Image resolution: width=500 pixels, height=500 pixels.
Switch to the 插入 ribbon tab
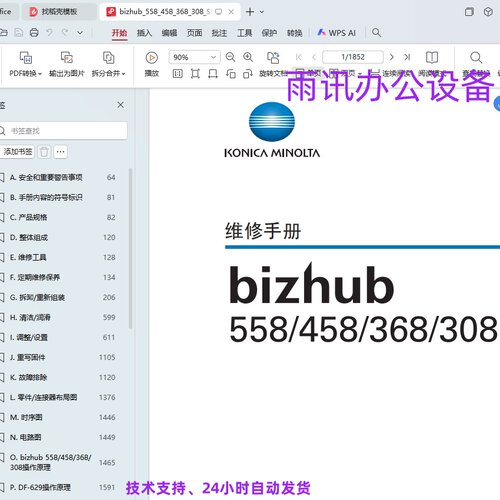click(x=144, y=33)
